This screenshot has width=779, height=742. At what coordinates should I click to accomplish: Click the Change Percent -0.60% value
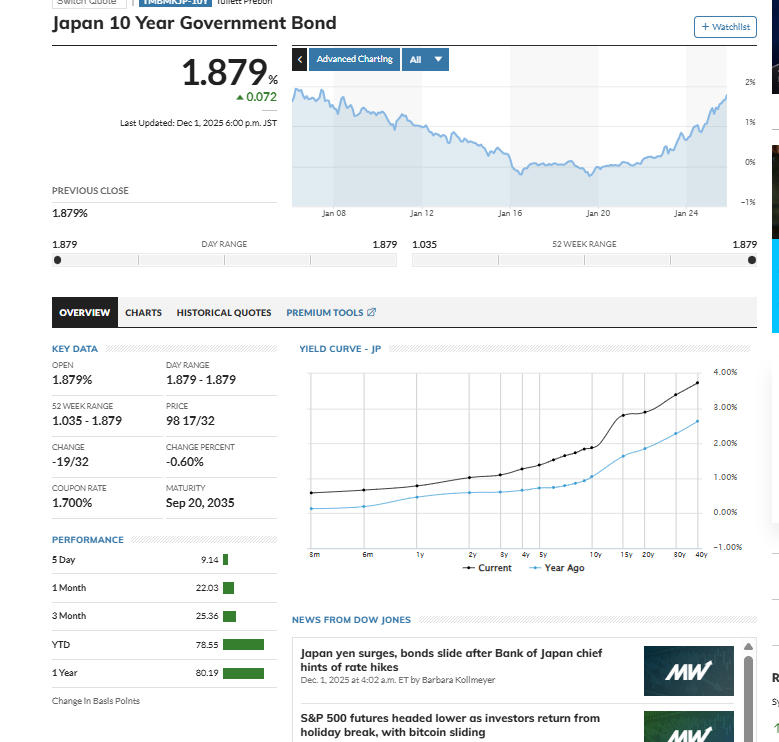point(185,462)
